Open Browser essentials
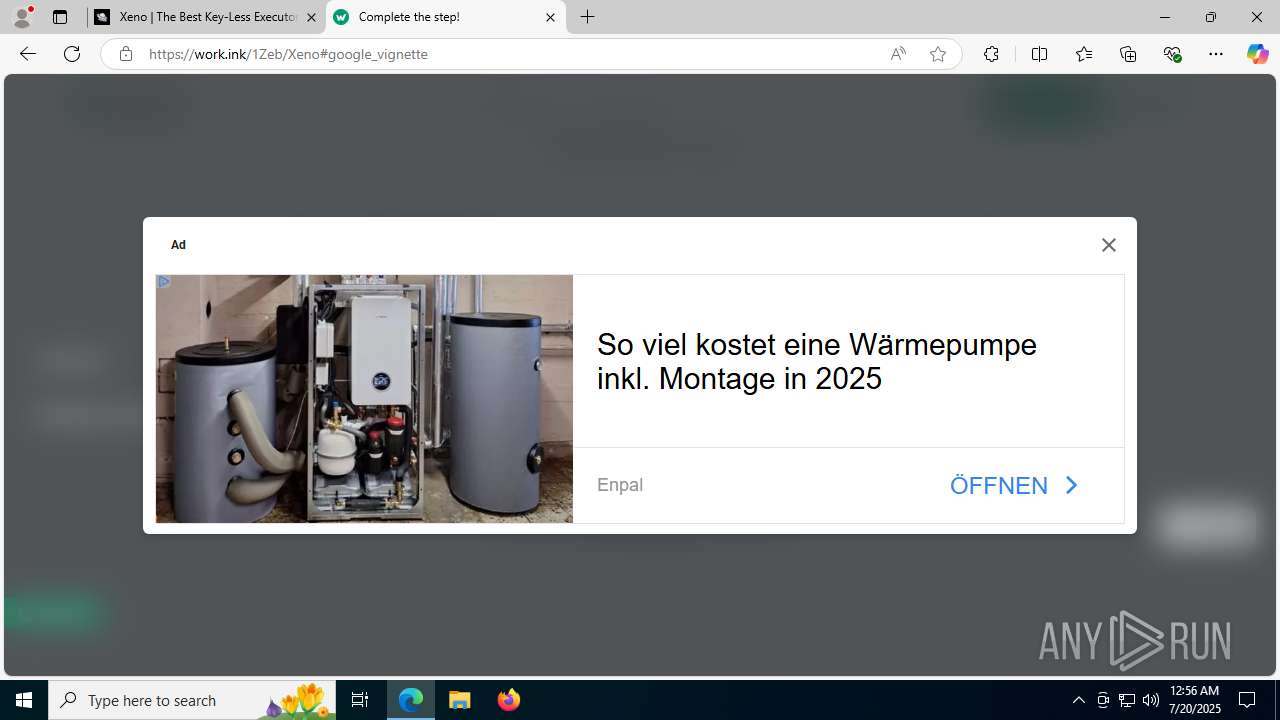The width and height of the screenshot is (1280, 720). point(1172,54)
